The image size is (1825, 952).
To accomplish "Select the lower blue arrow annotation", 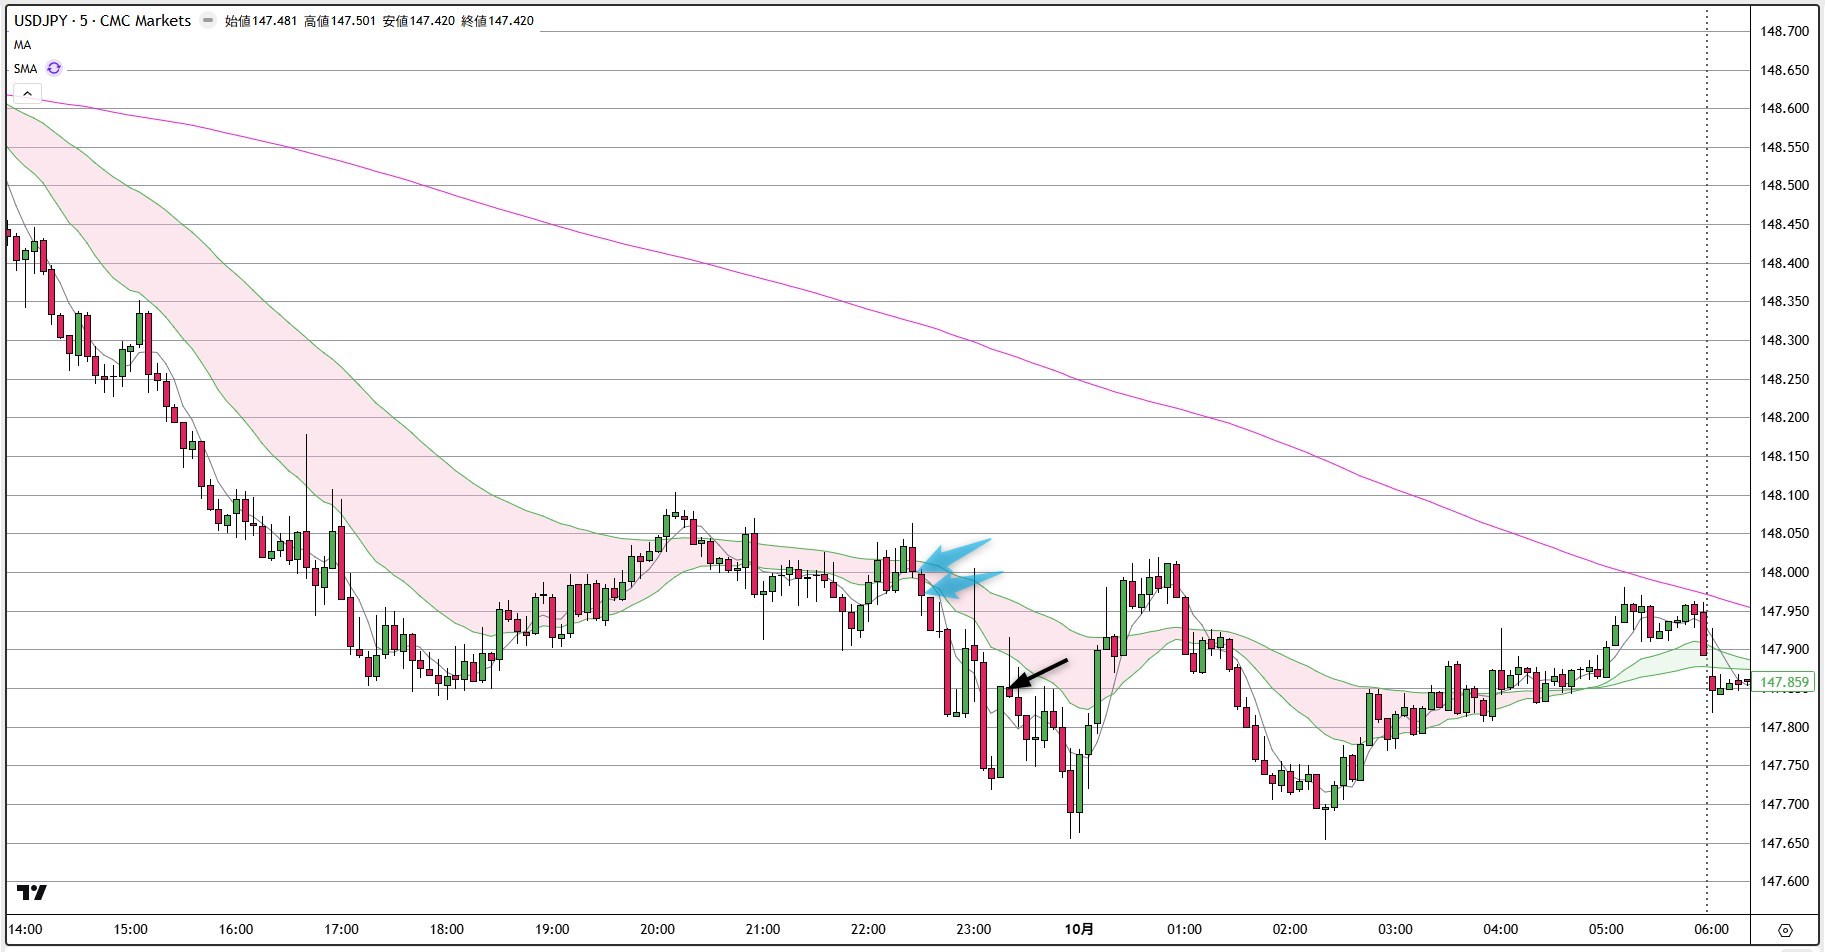I will (965, 582).
